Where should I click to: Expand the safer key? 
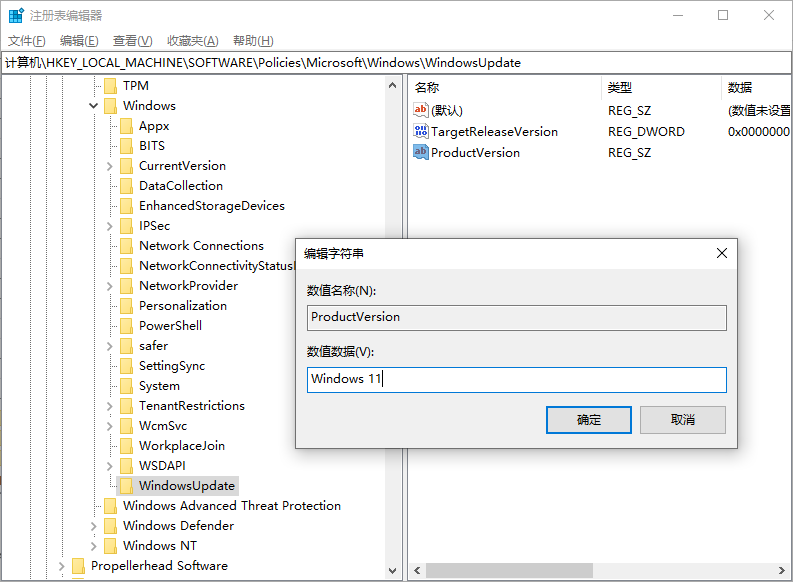pos(110,346)
